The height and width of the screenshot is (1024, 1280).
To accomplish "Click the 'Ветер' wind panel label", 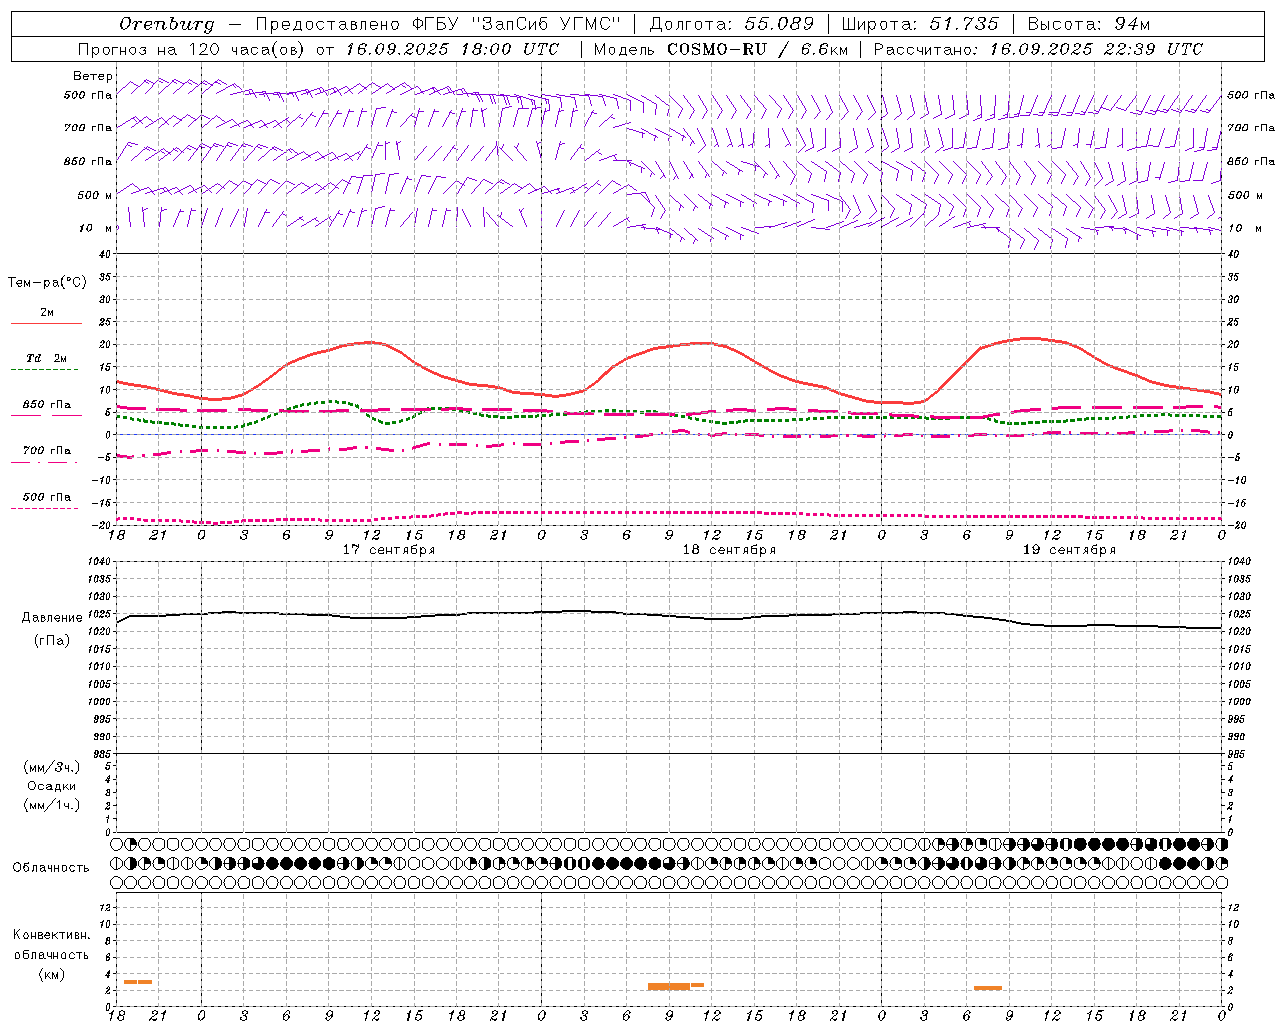I will (93, 76).
